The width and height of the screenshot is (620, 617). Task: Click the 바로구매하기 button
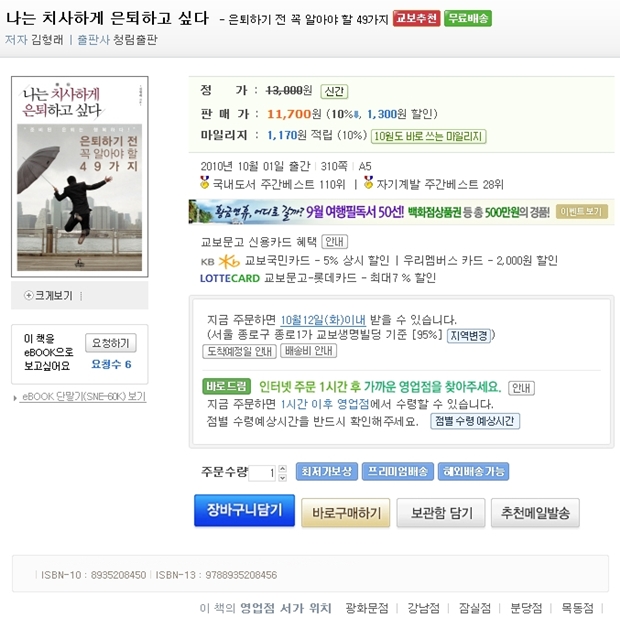(x=346, y=513)
